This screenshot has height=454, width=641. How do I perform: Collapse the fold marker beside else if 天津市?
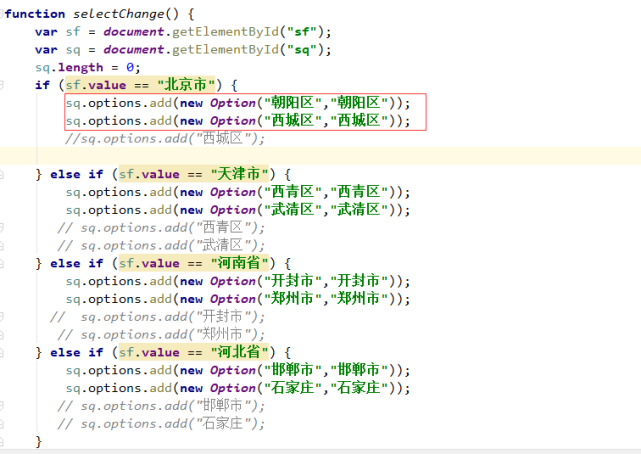click(2, 174)
